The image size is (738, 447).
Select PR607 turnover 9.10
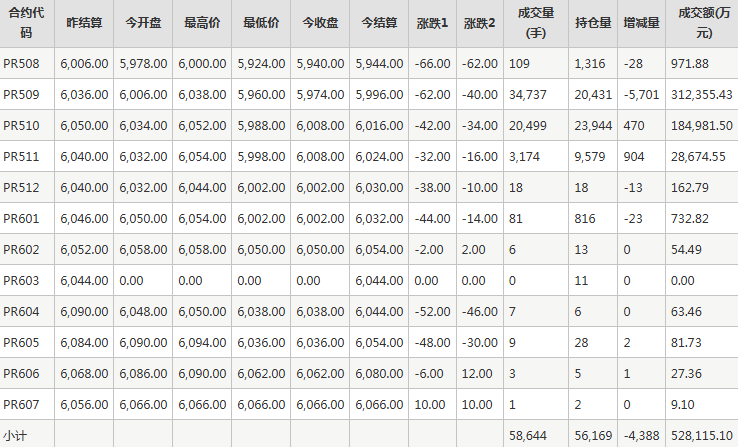click(x=682, y=405)
